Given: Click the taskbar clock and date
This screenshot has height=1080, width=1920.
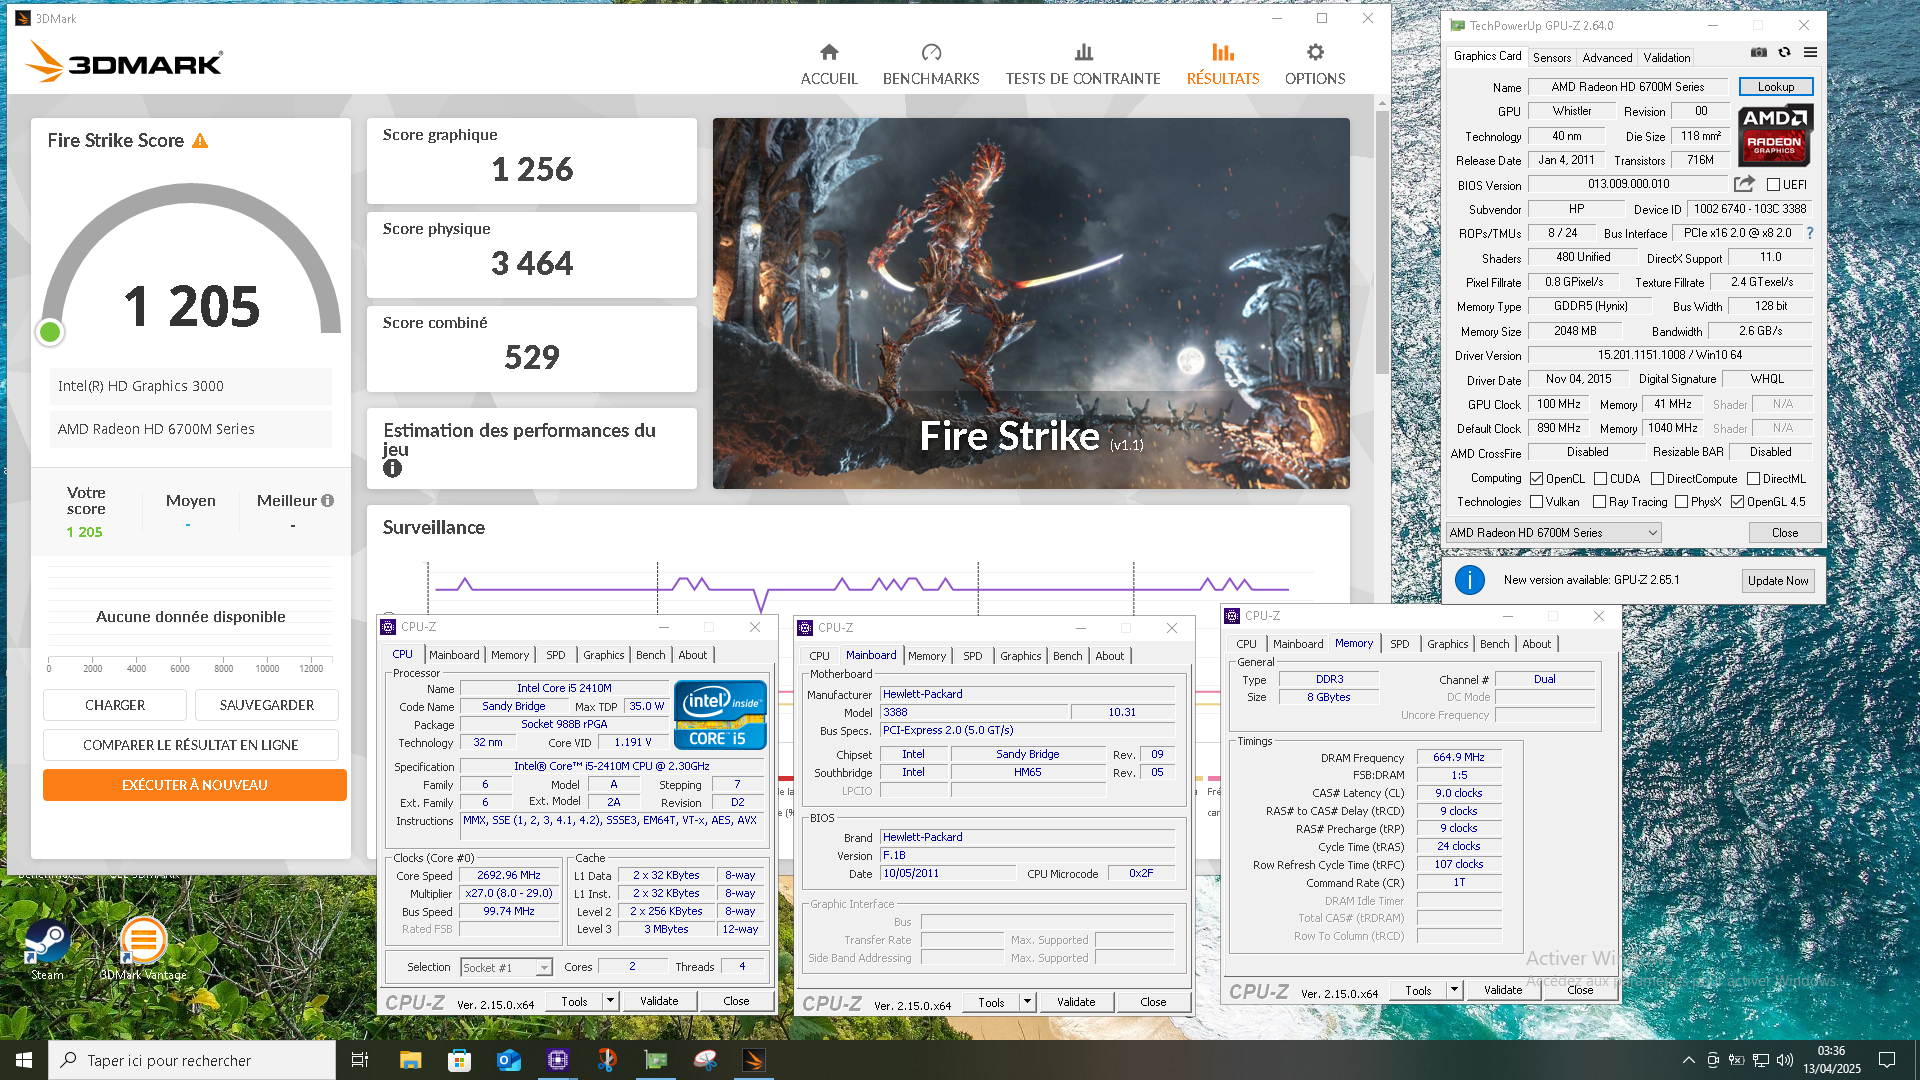Looking at the screenshot, I should click(1831, 1060).
